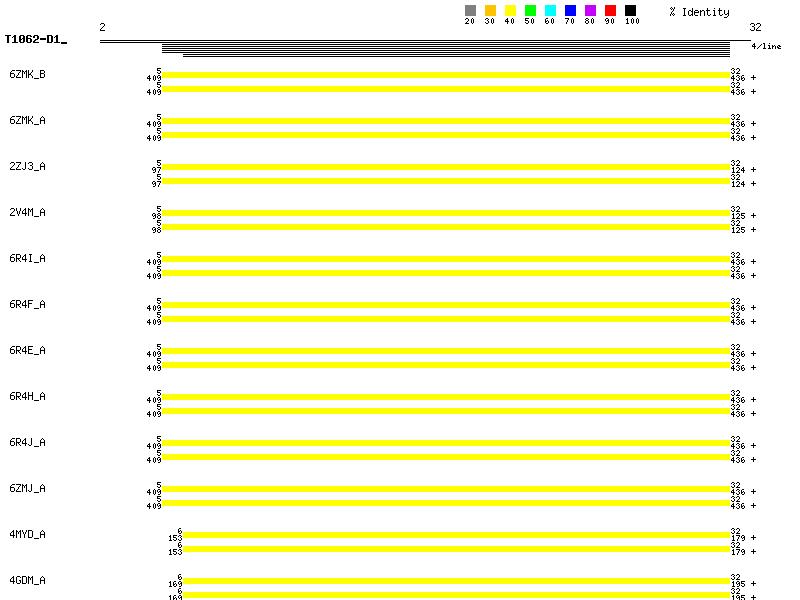
Task: Click the red 90% identity swatch
Action: click(x=610, y=11)
